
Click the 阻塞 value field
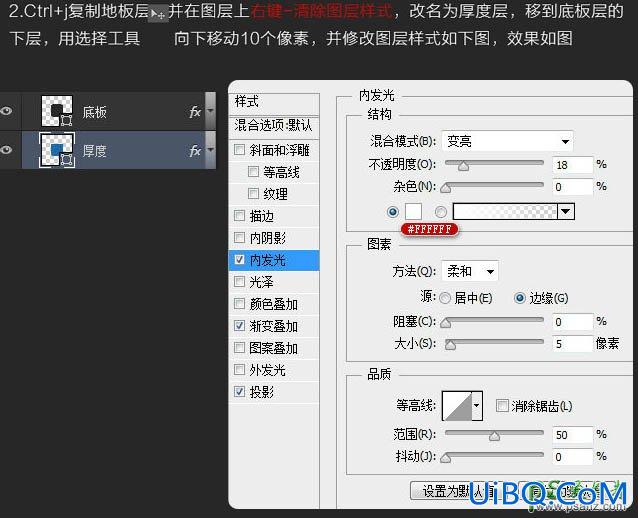(x=572, y=322)
